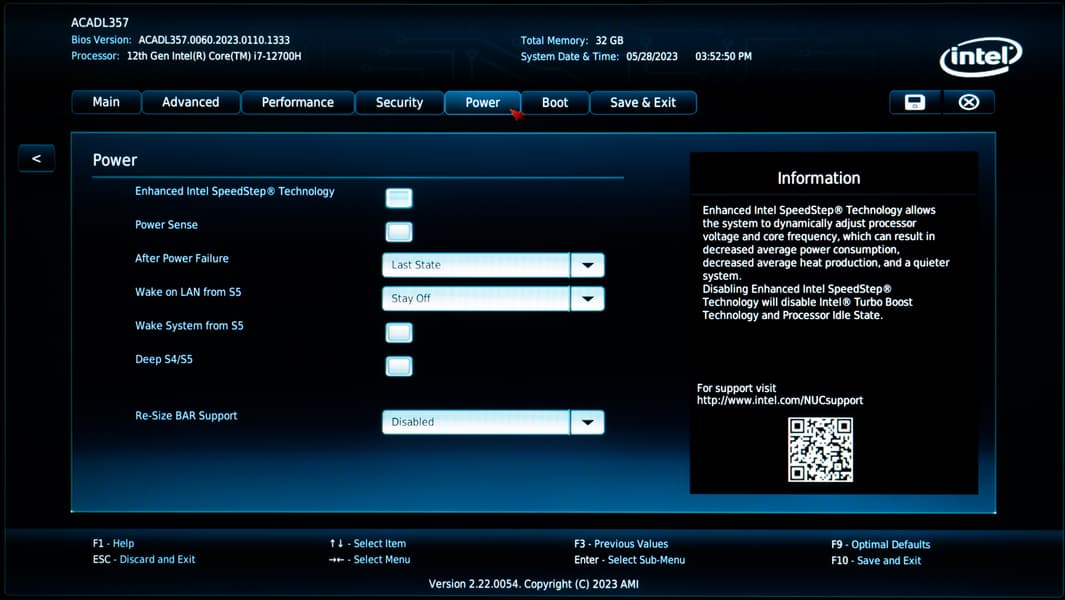Click the Re-Size BAR Support label
Image resolution: width=1065 pixels, height=600 pixels.
point(186,416)
